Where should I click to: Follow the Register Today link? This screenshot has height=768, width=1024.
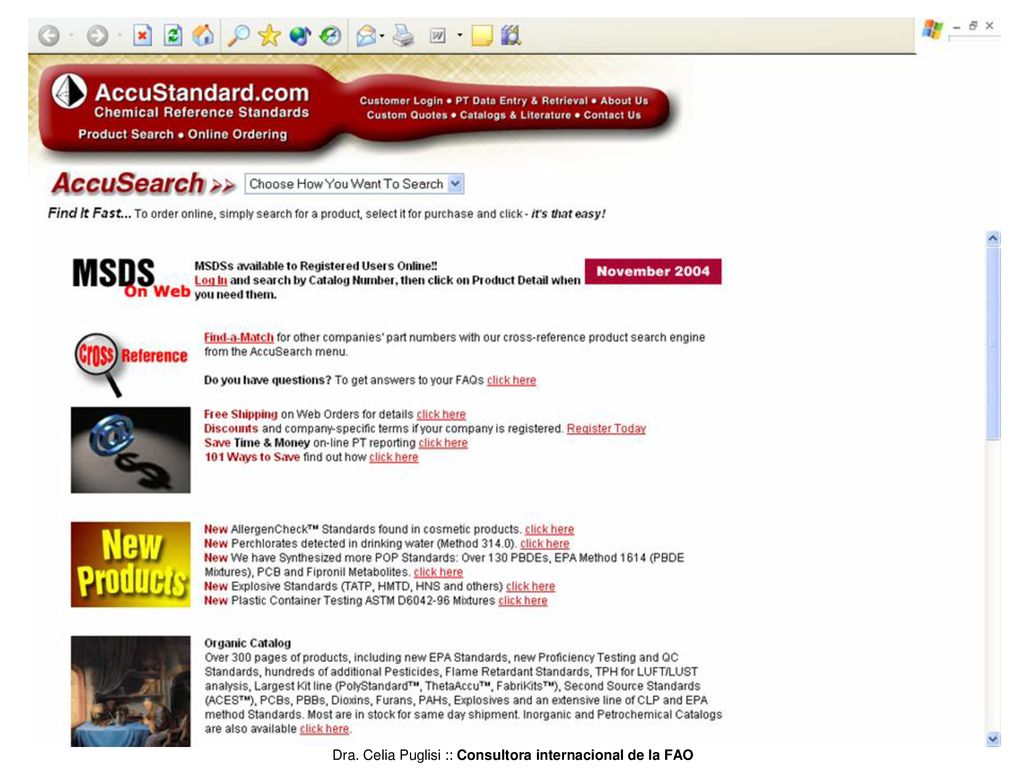606,429
